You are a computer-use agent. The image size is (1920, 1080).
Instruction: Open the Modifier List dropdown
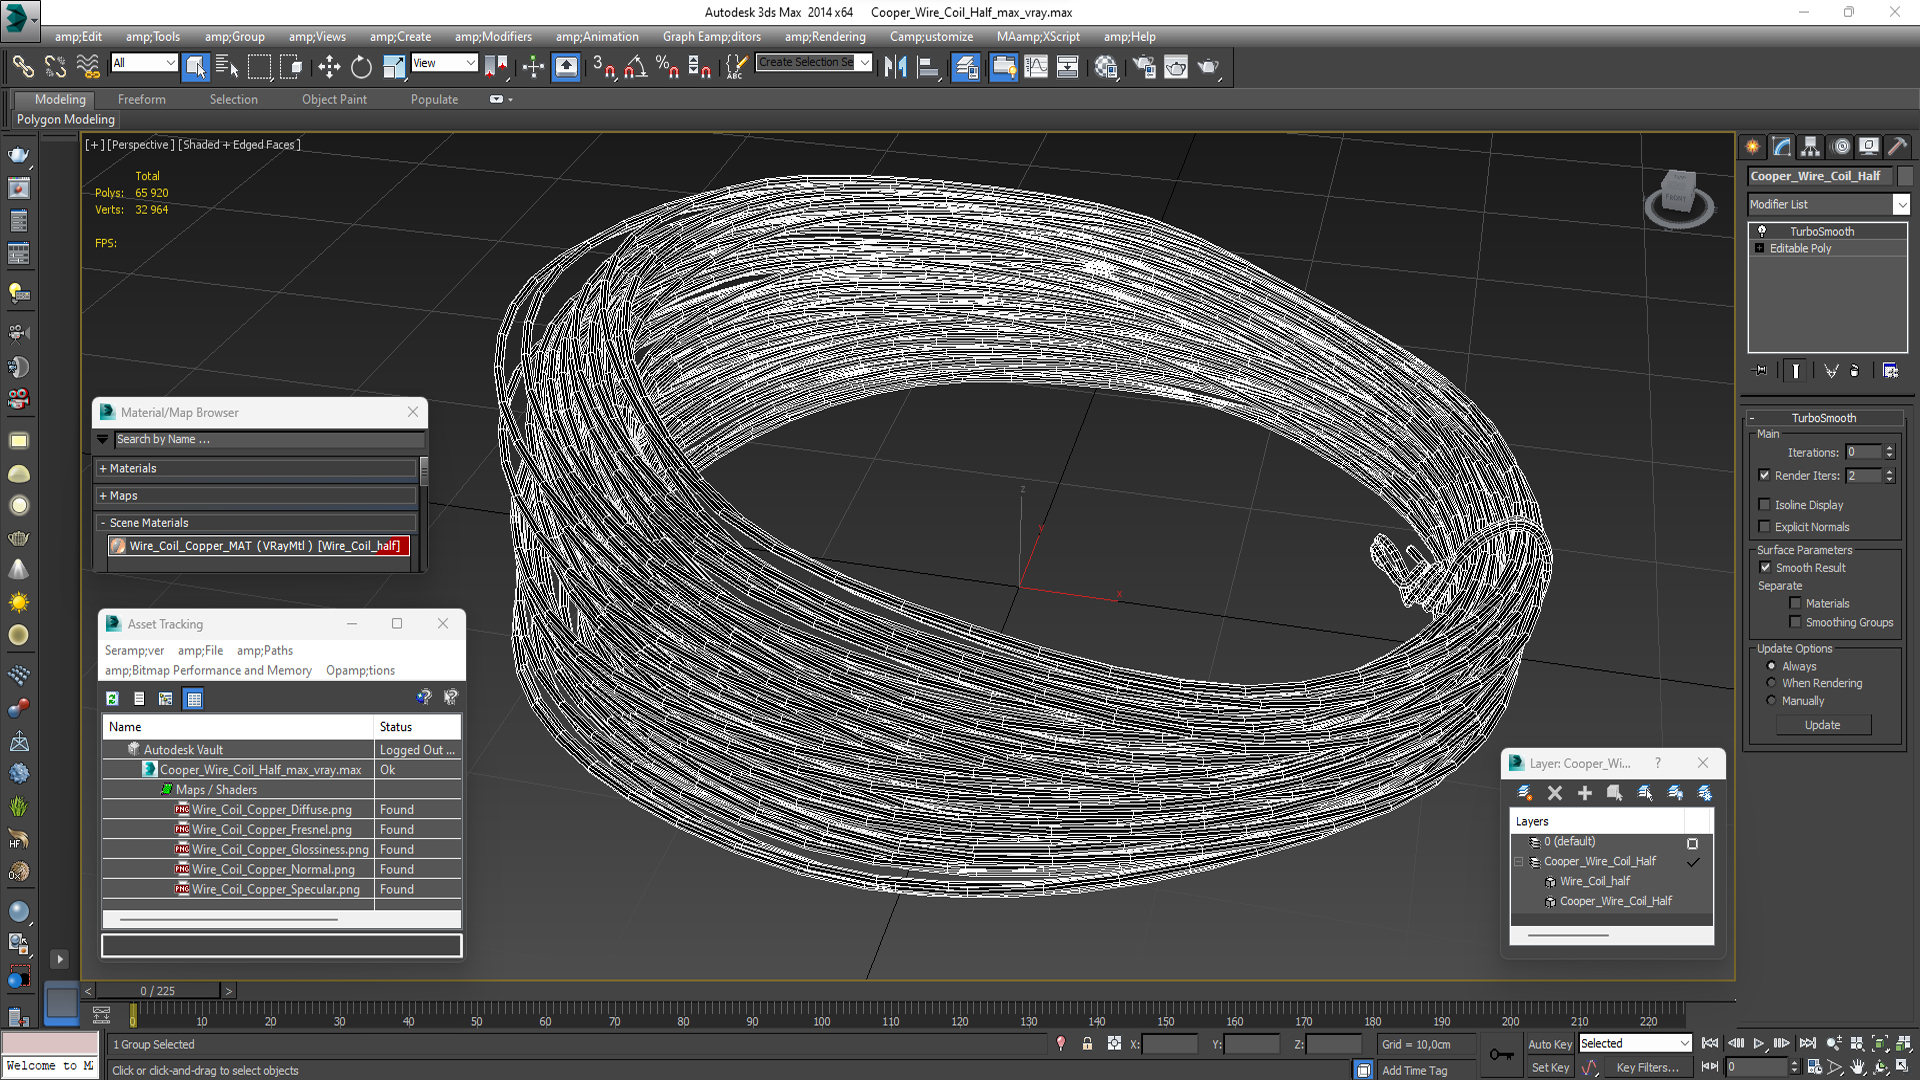pyautogui.click(x=1900, y=204)
